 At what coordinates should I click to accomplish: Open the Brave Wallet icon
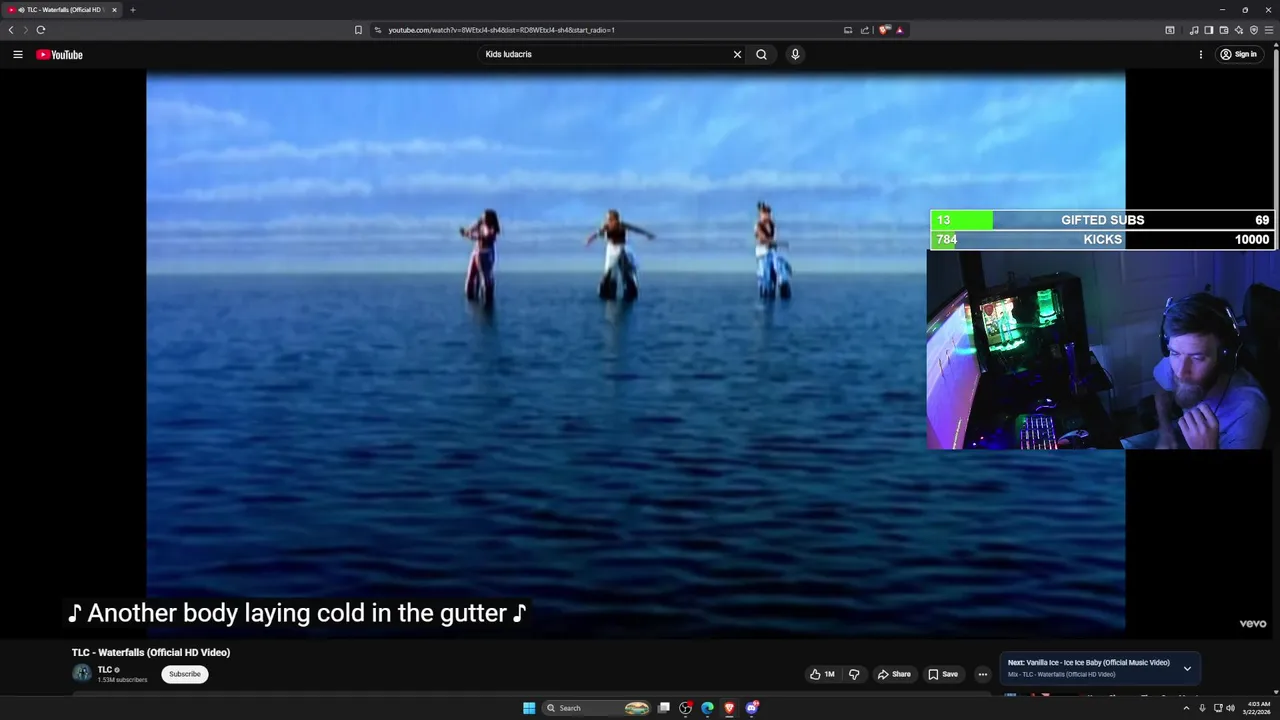point(1223,30)
